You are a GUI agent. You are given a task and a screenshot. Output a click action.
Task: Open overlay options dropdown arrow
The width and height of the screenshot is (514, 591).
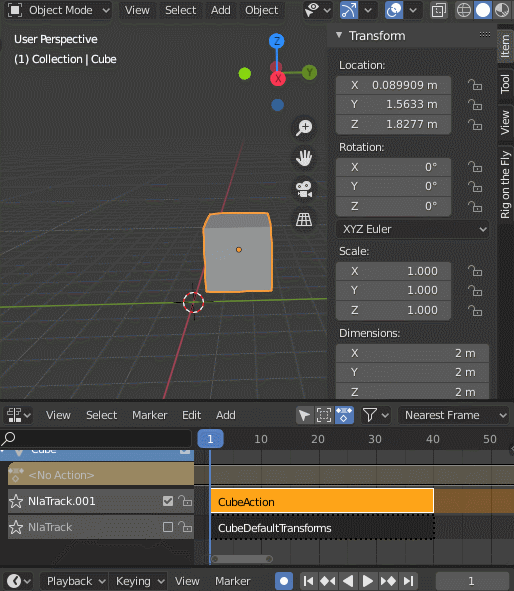click(x=413, y=10)
